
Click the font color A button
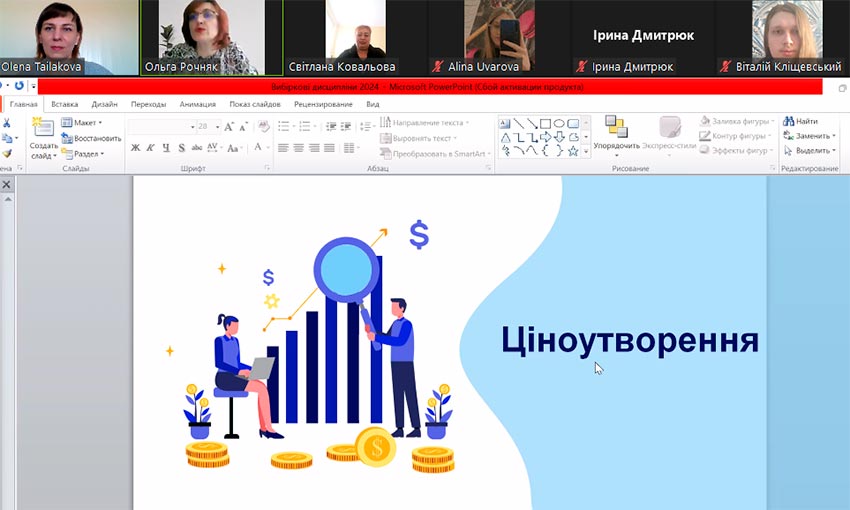(x=258, y=147)
